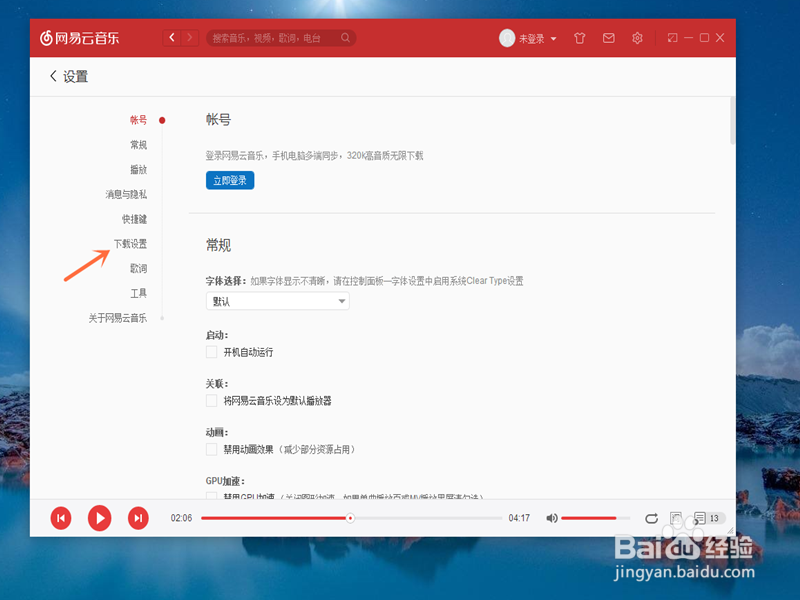This screenshot has width=800, height=600.
Task: Click the 设置 page title
Action: click(76, 77)
